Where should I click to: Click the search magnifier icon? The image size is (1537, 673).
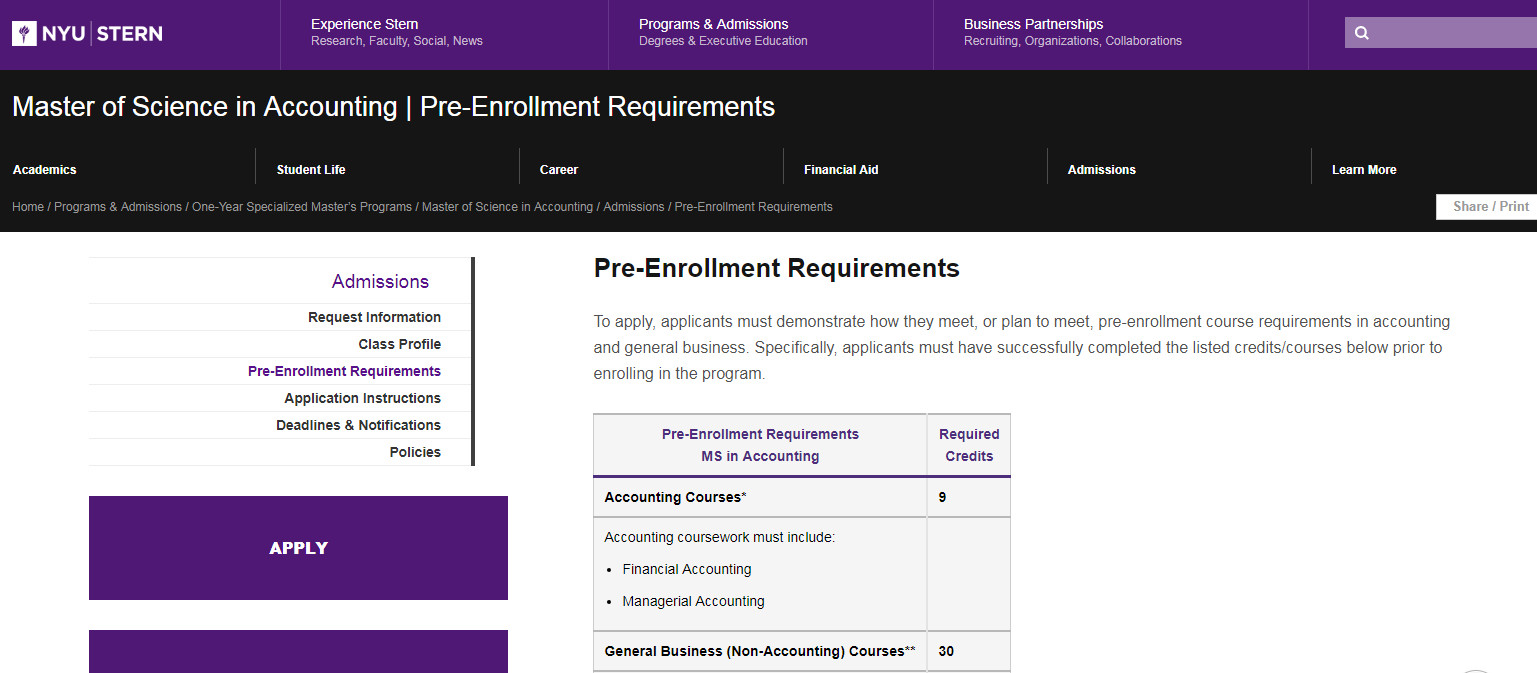click(1362, 33)
